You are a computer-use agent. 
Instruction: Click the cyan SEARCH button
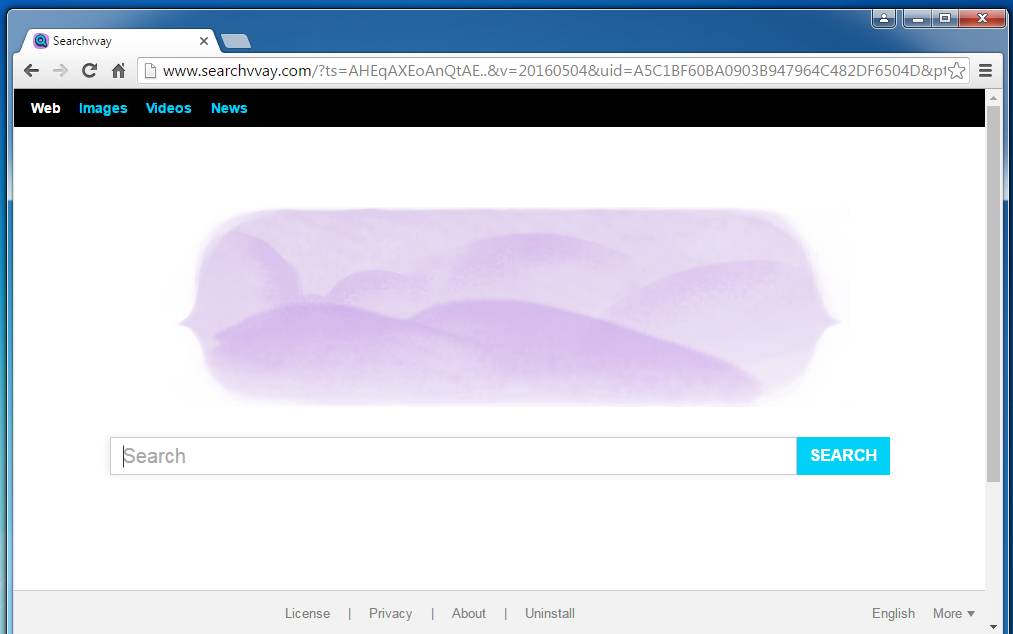[x=843, y=456]
